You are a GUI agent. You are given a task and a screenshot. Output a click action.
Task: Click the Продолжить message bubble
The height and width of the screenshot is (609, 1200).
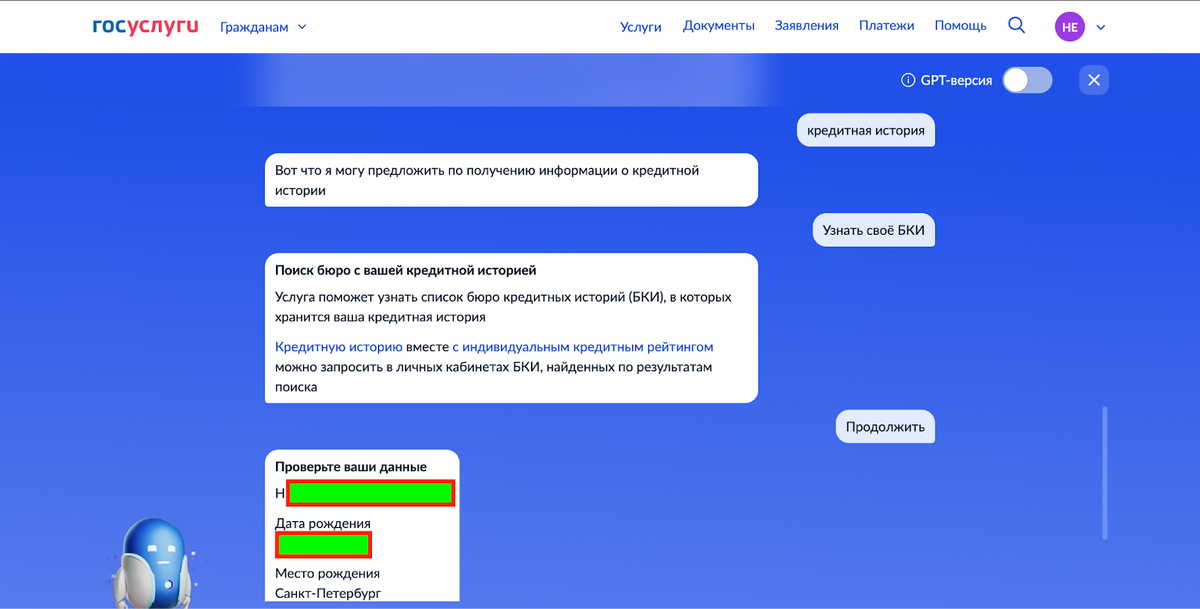point(885,427)
